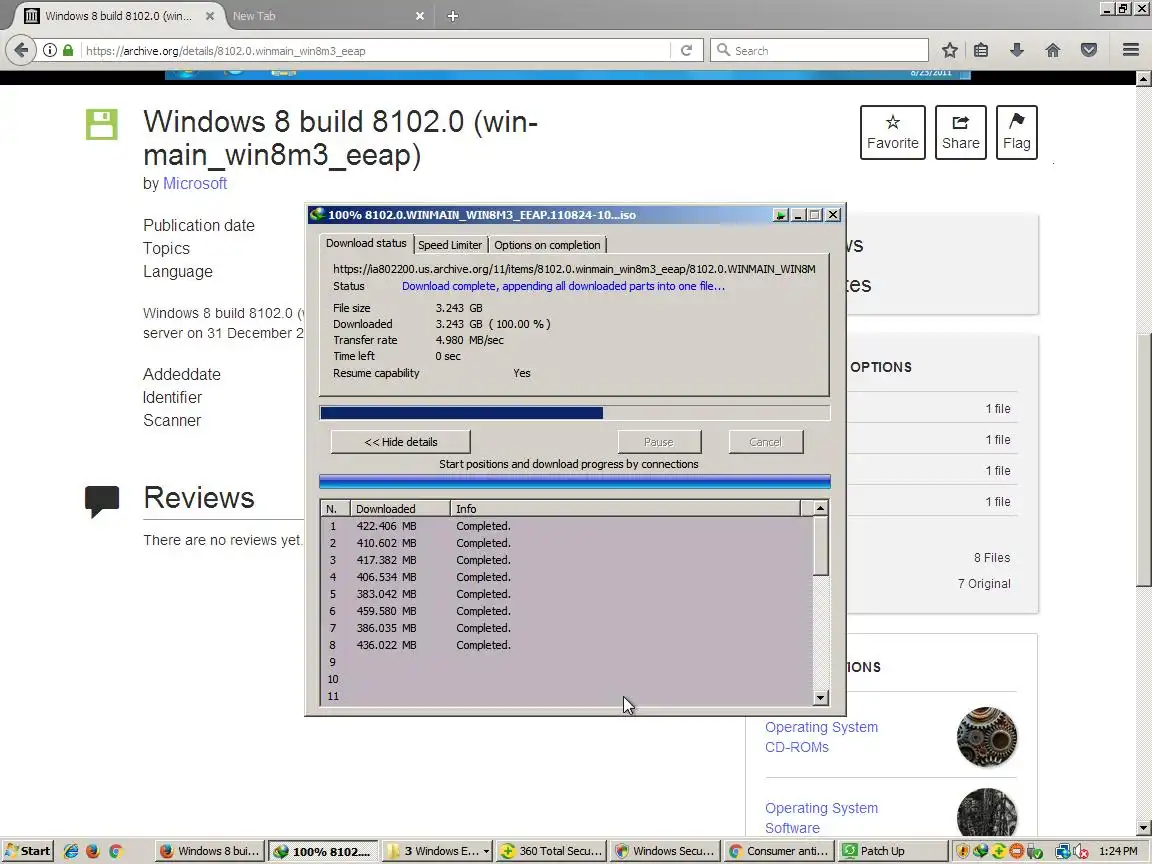
Task: Click the software floppy disk icon beside title
Action: point(101,124)
